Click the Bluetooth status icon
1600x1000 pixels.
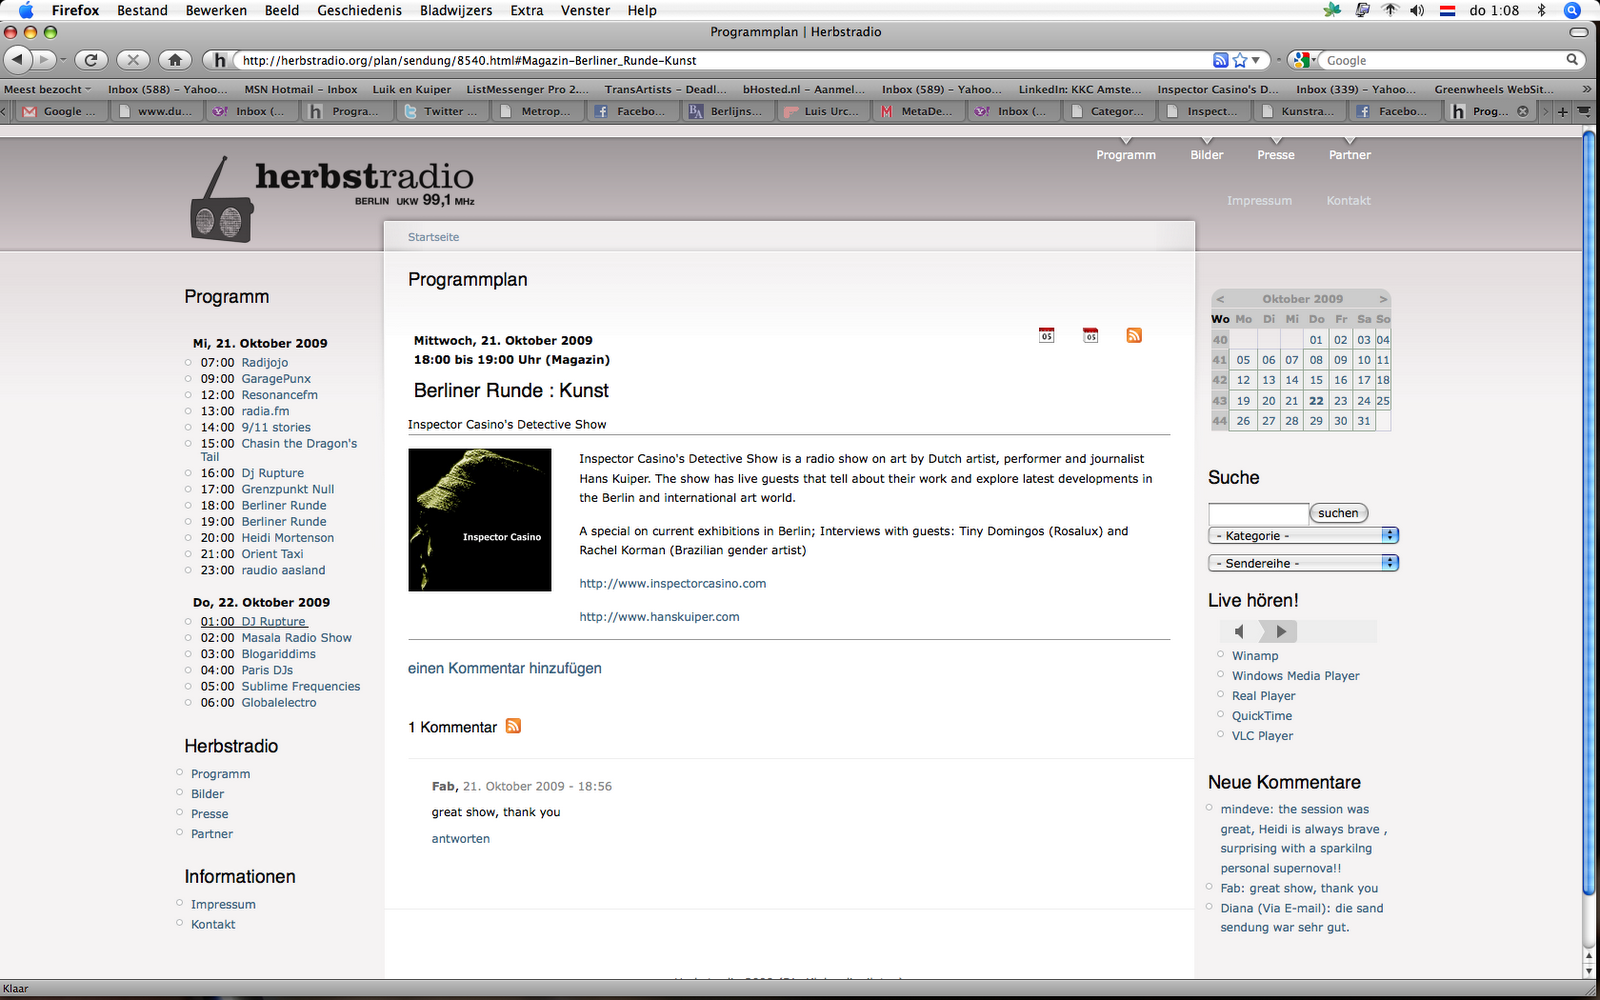(x=1541, y=10)
